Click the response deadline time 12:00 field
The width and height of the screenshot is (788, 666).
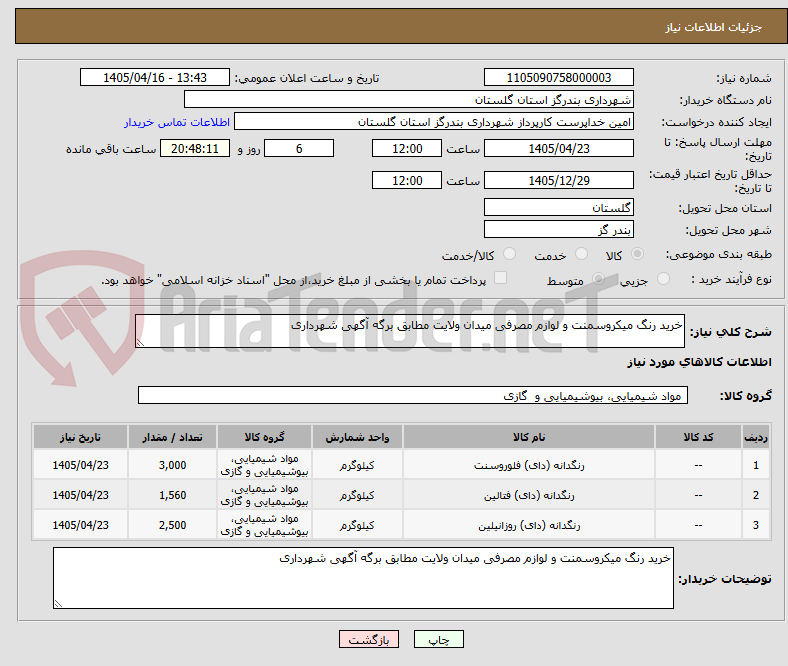click(x=407, y=148)
